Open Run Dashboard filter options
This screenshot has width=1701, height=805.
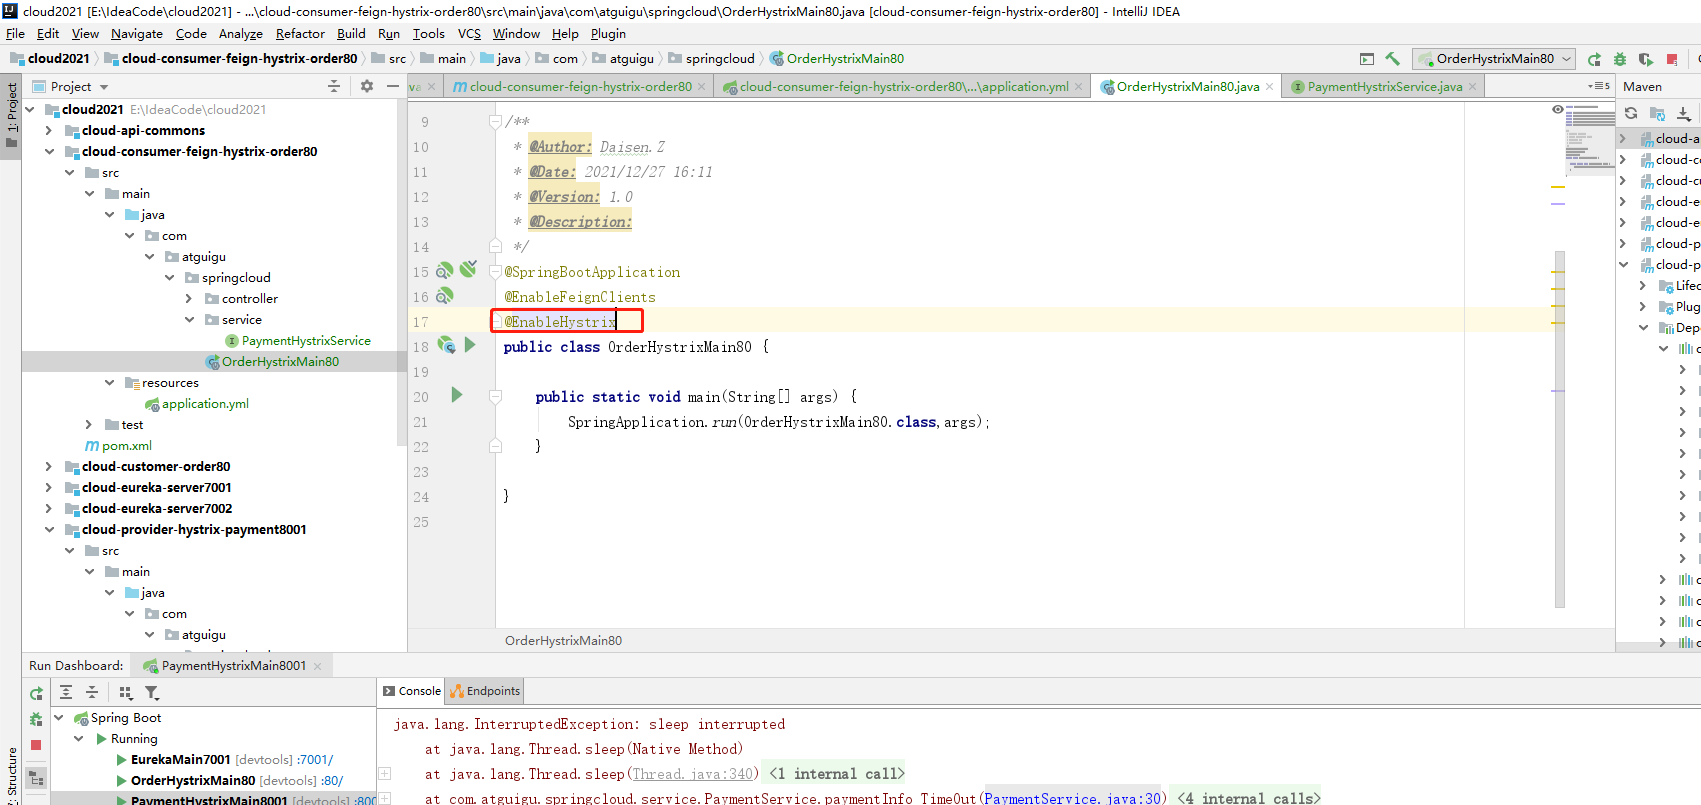[152, 692]
